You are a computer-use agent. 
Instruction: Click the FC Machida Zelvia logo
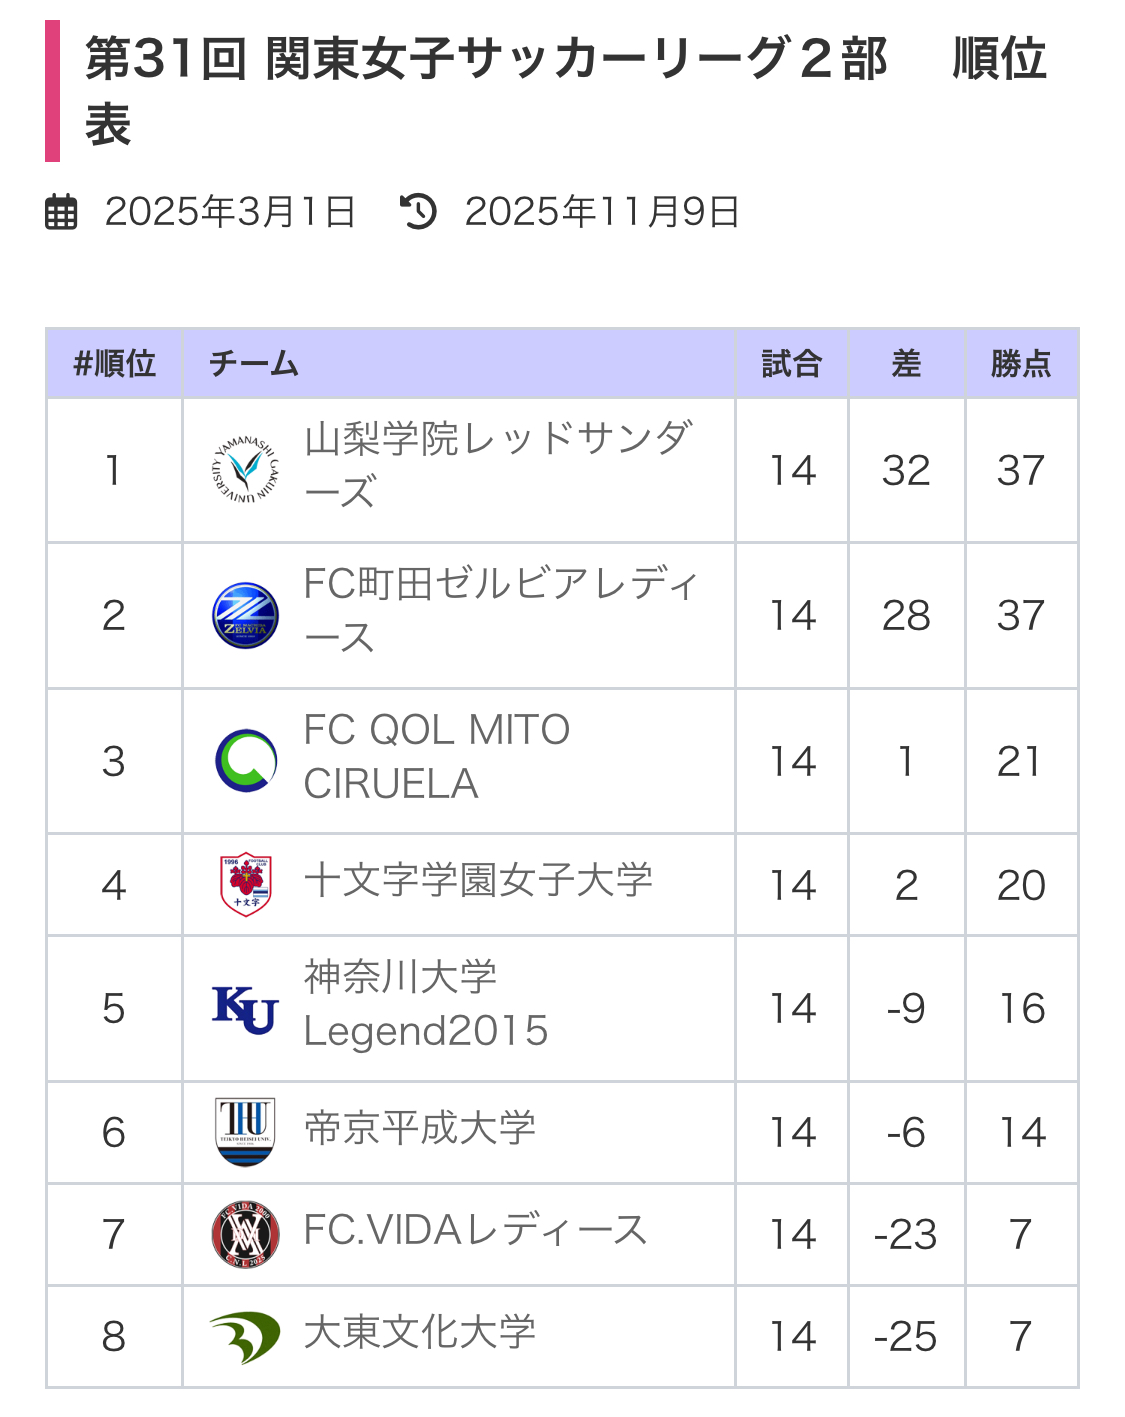click(245, 615)
